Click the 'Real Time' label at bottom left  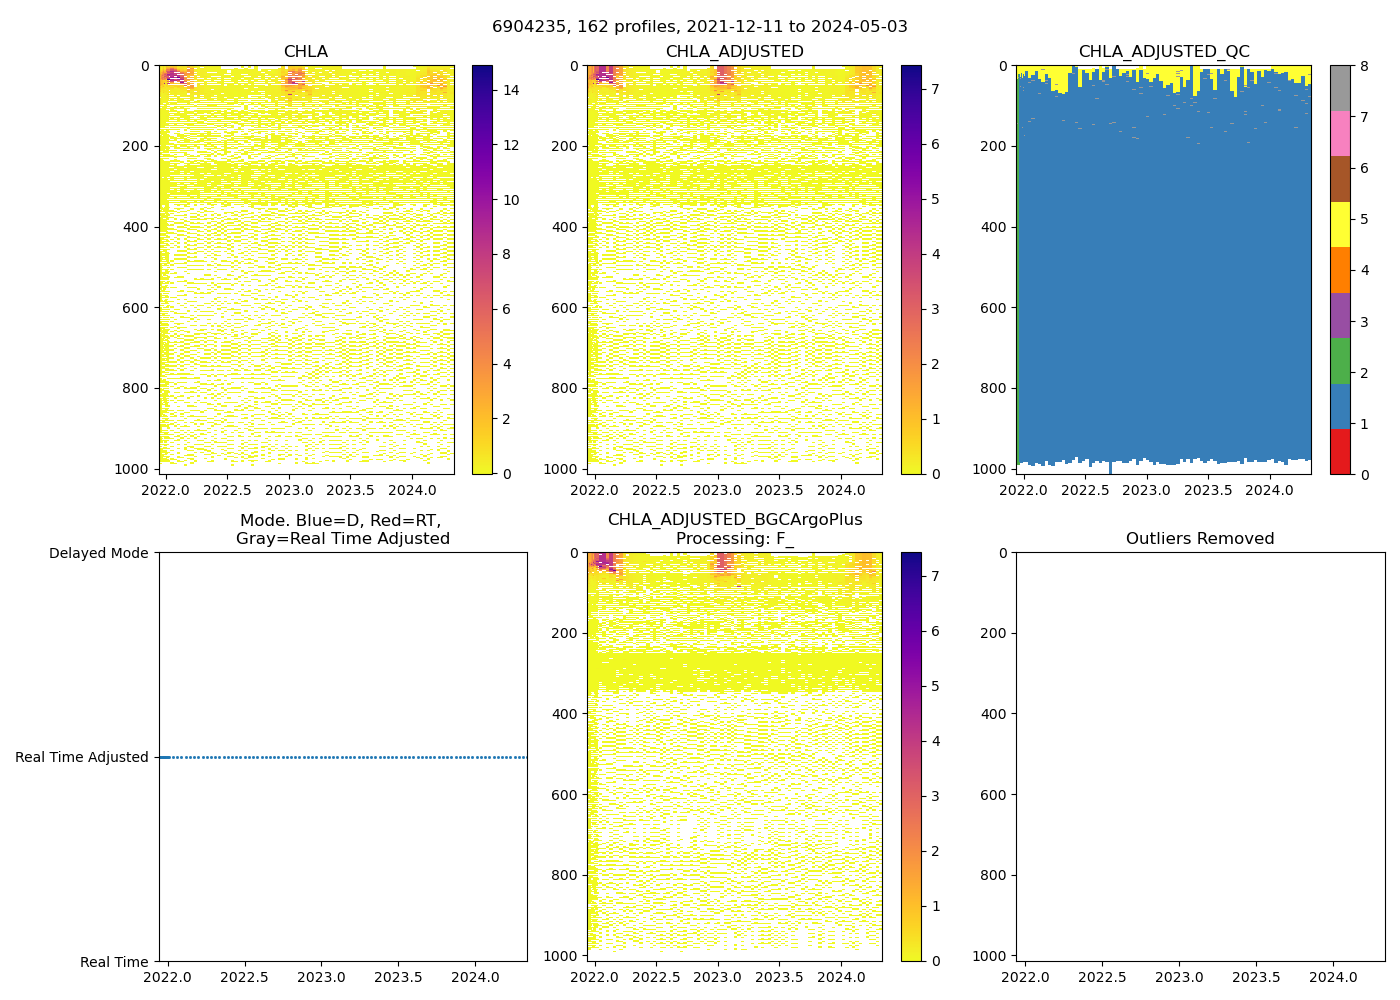coord(114,962)
